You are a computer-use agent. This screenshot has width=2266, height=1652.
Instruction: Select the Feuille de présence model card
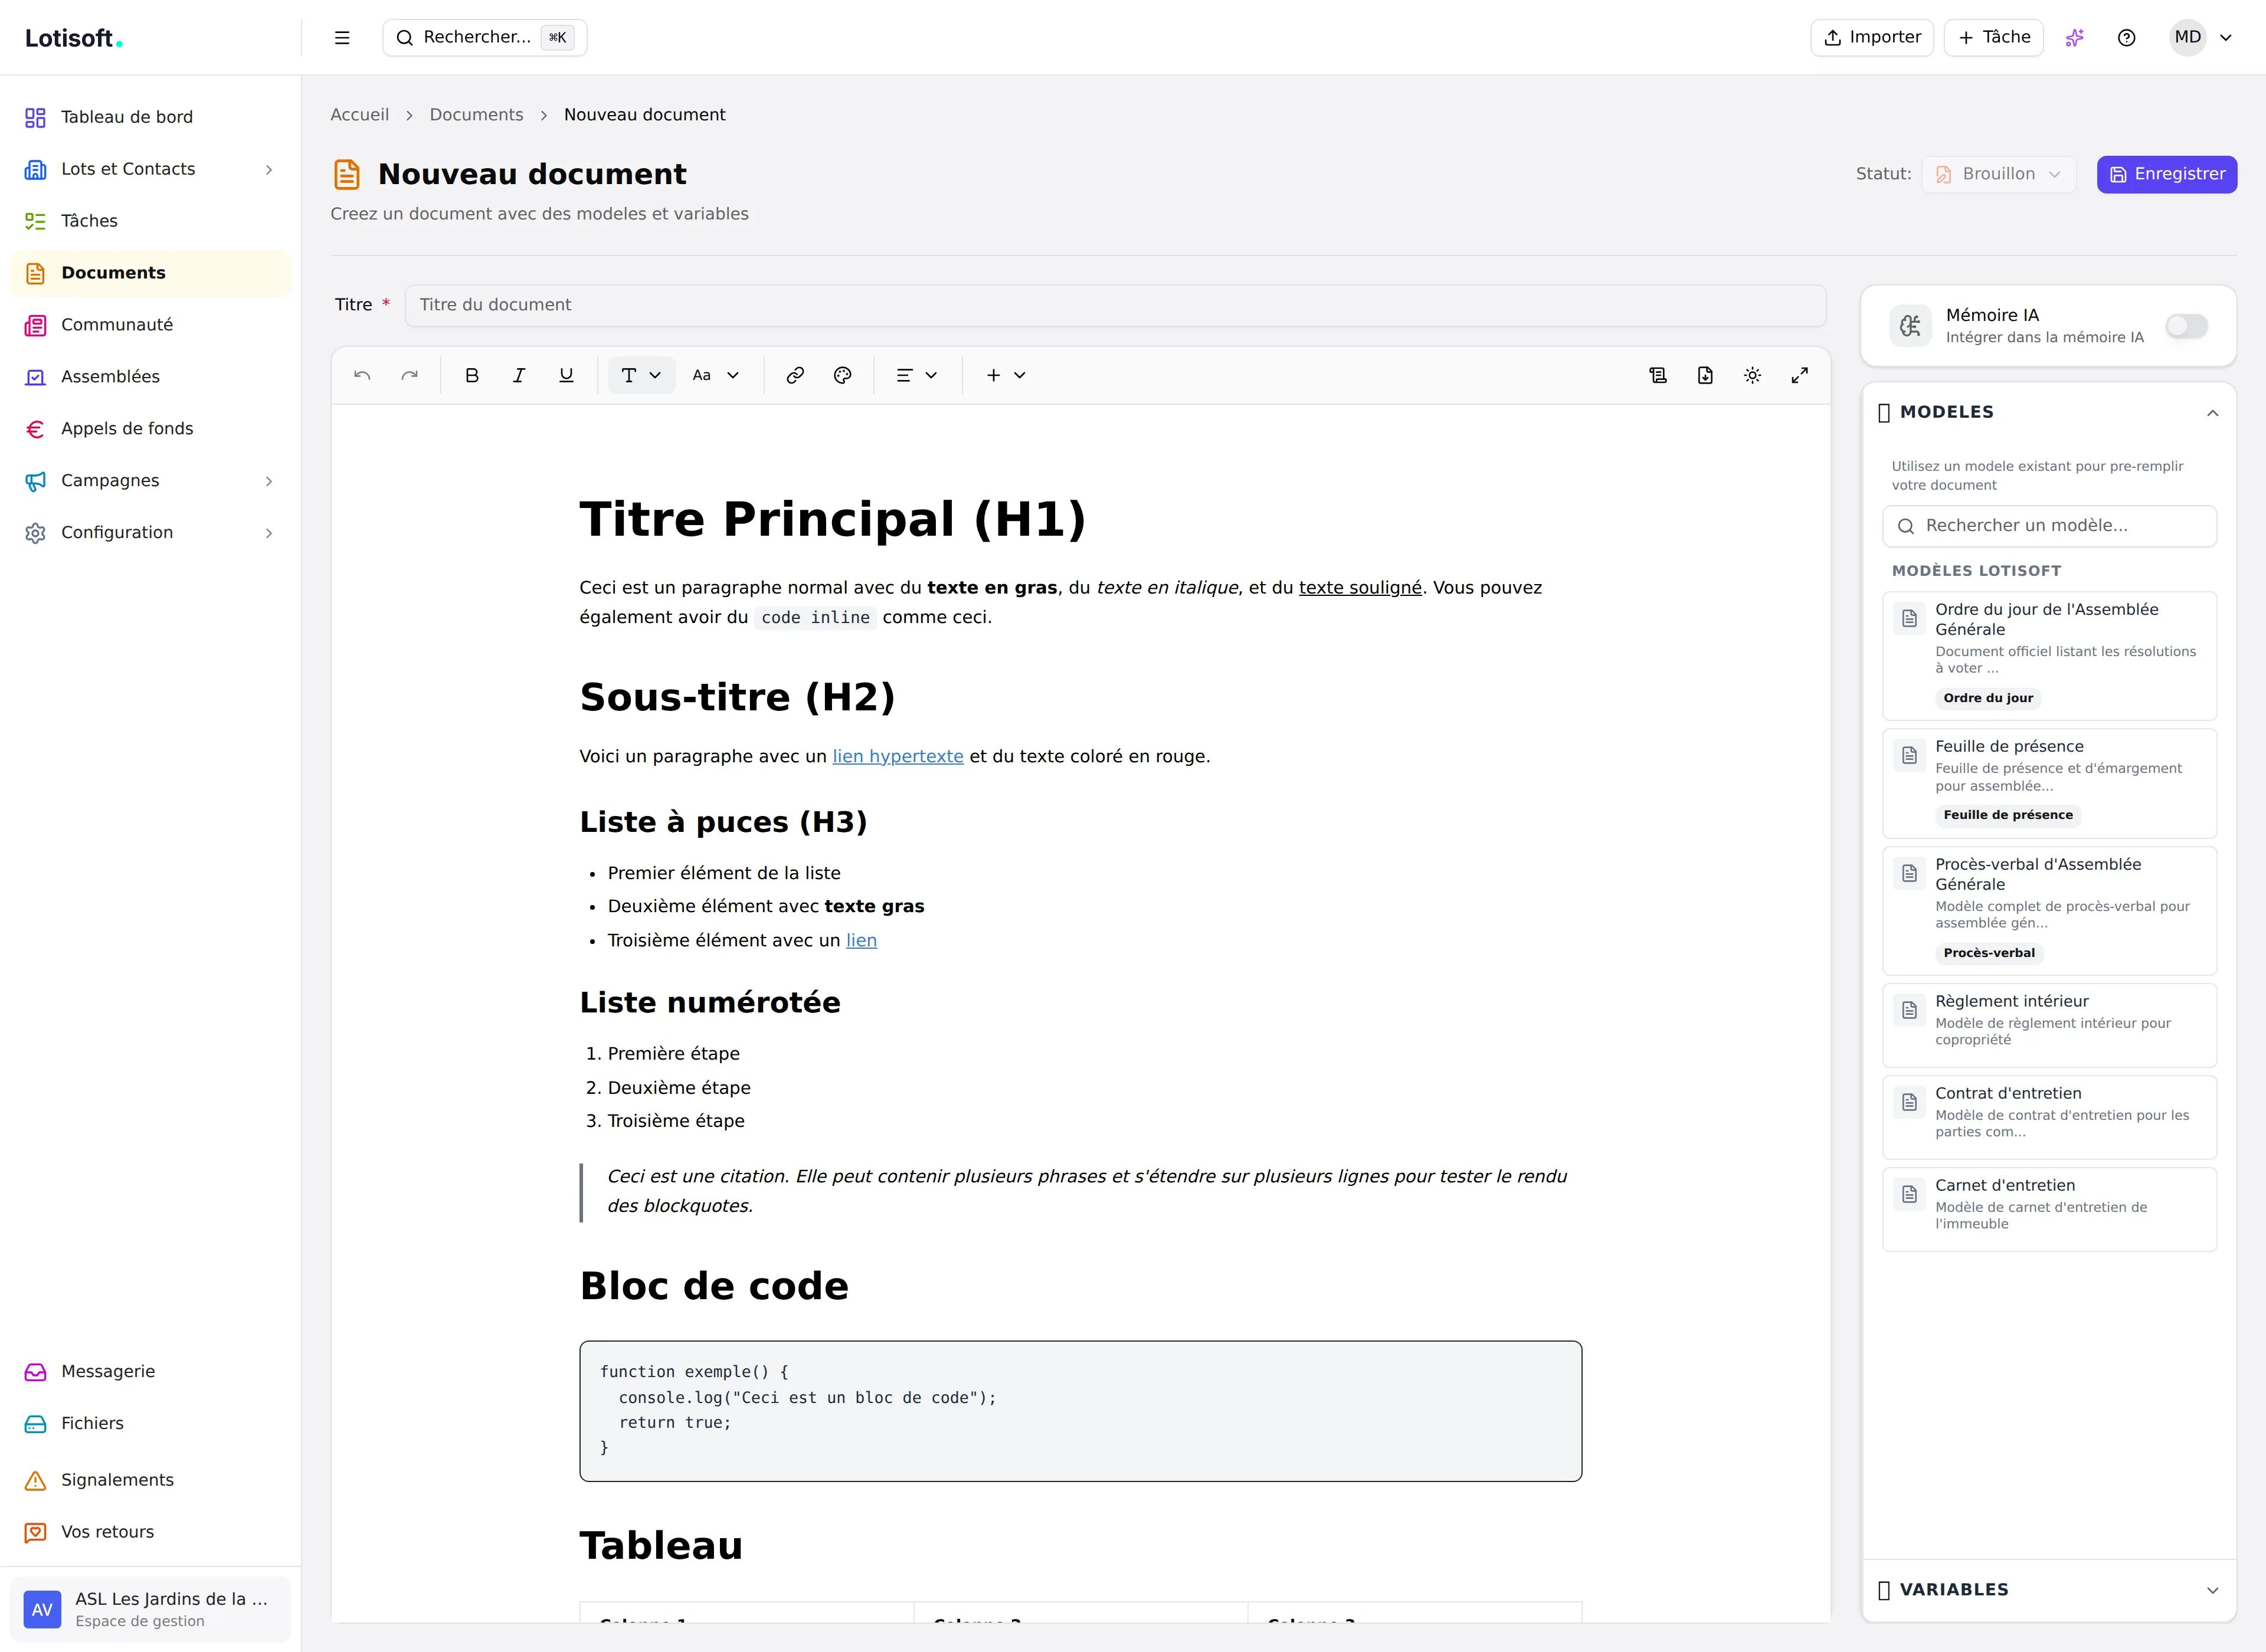click(x=2050, y=783)
